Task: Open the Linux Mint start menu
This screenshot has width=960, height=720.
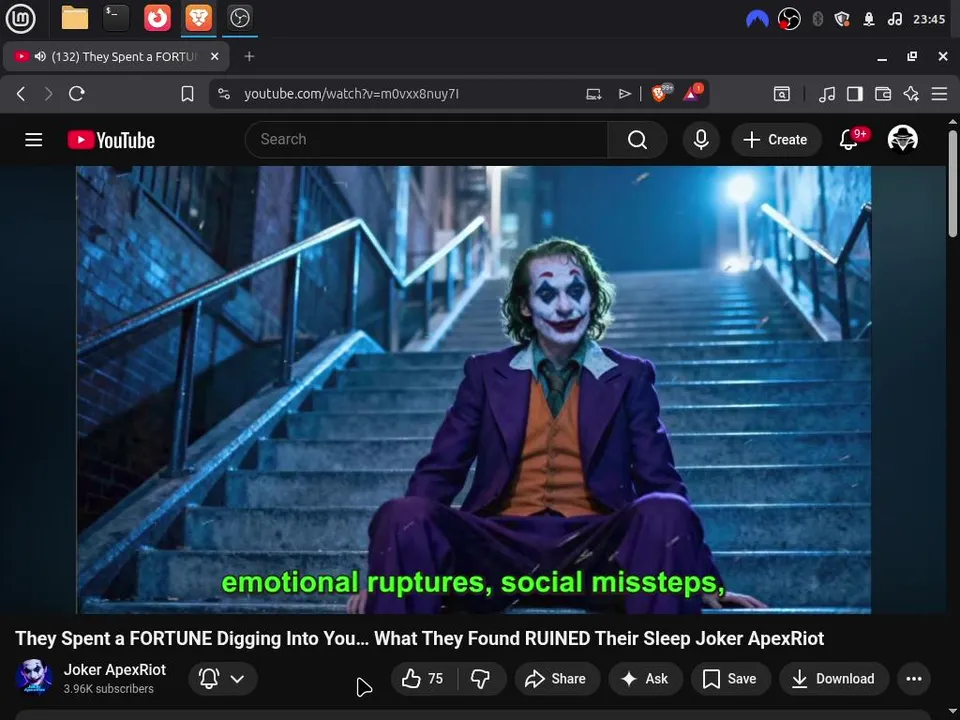Action: tap(20, 18)
